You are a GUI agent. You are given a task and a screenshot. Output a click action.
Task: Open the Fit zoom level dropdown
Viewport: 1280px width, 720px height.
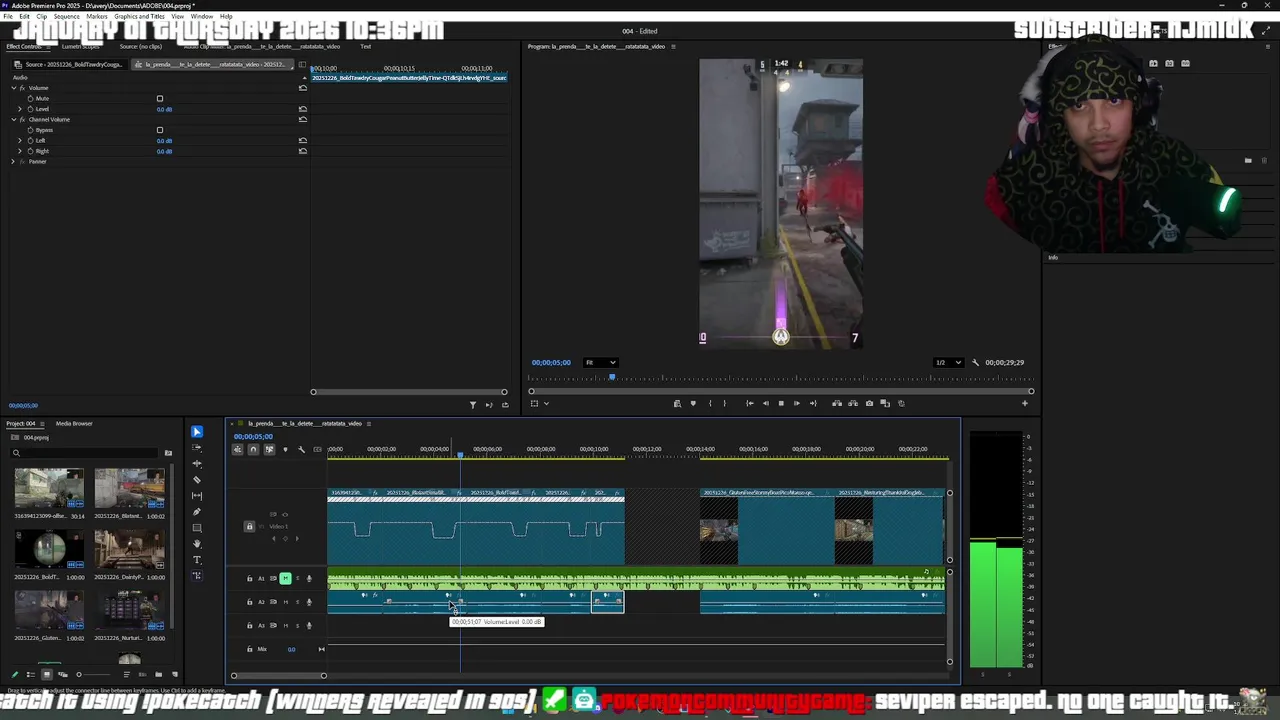click(x=600, y=363)
